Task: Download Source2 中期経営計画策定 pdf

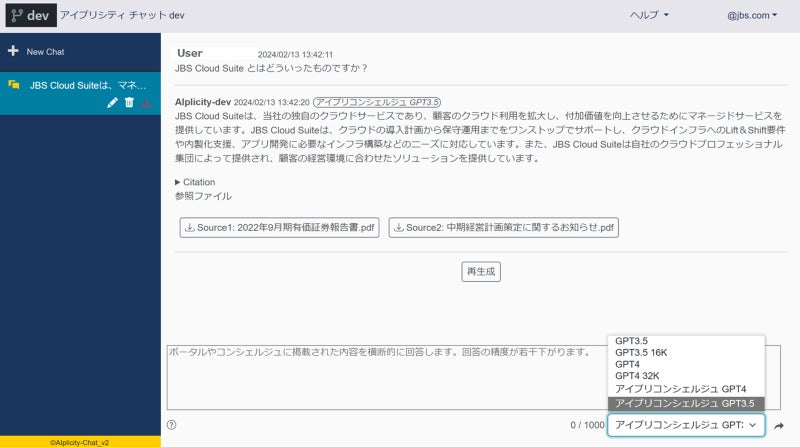Action: (x=504, y=228)
